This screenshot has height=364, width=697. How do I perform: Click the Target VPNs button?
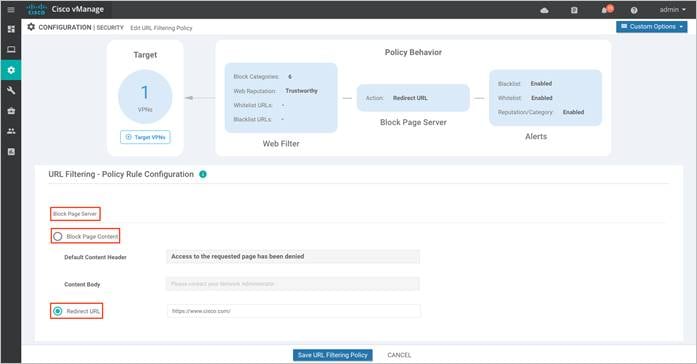coord(145,137)
